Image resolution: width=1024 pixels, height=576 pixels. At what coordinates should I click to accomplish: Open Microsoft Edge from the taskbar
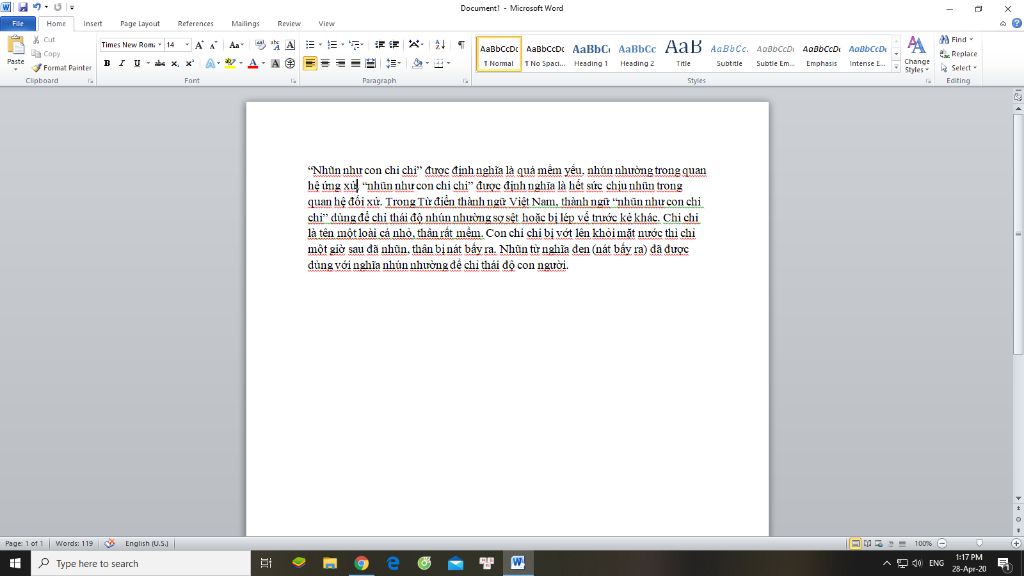pos(392,563)
